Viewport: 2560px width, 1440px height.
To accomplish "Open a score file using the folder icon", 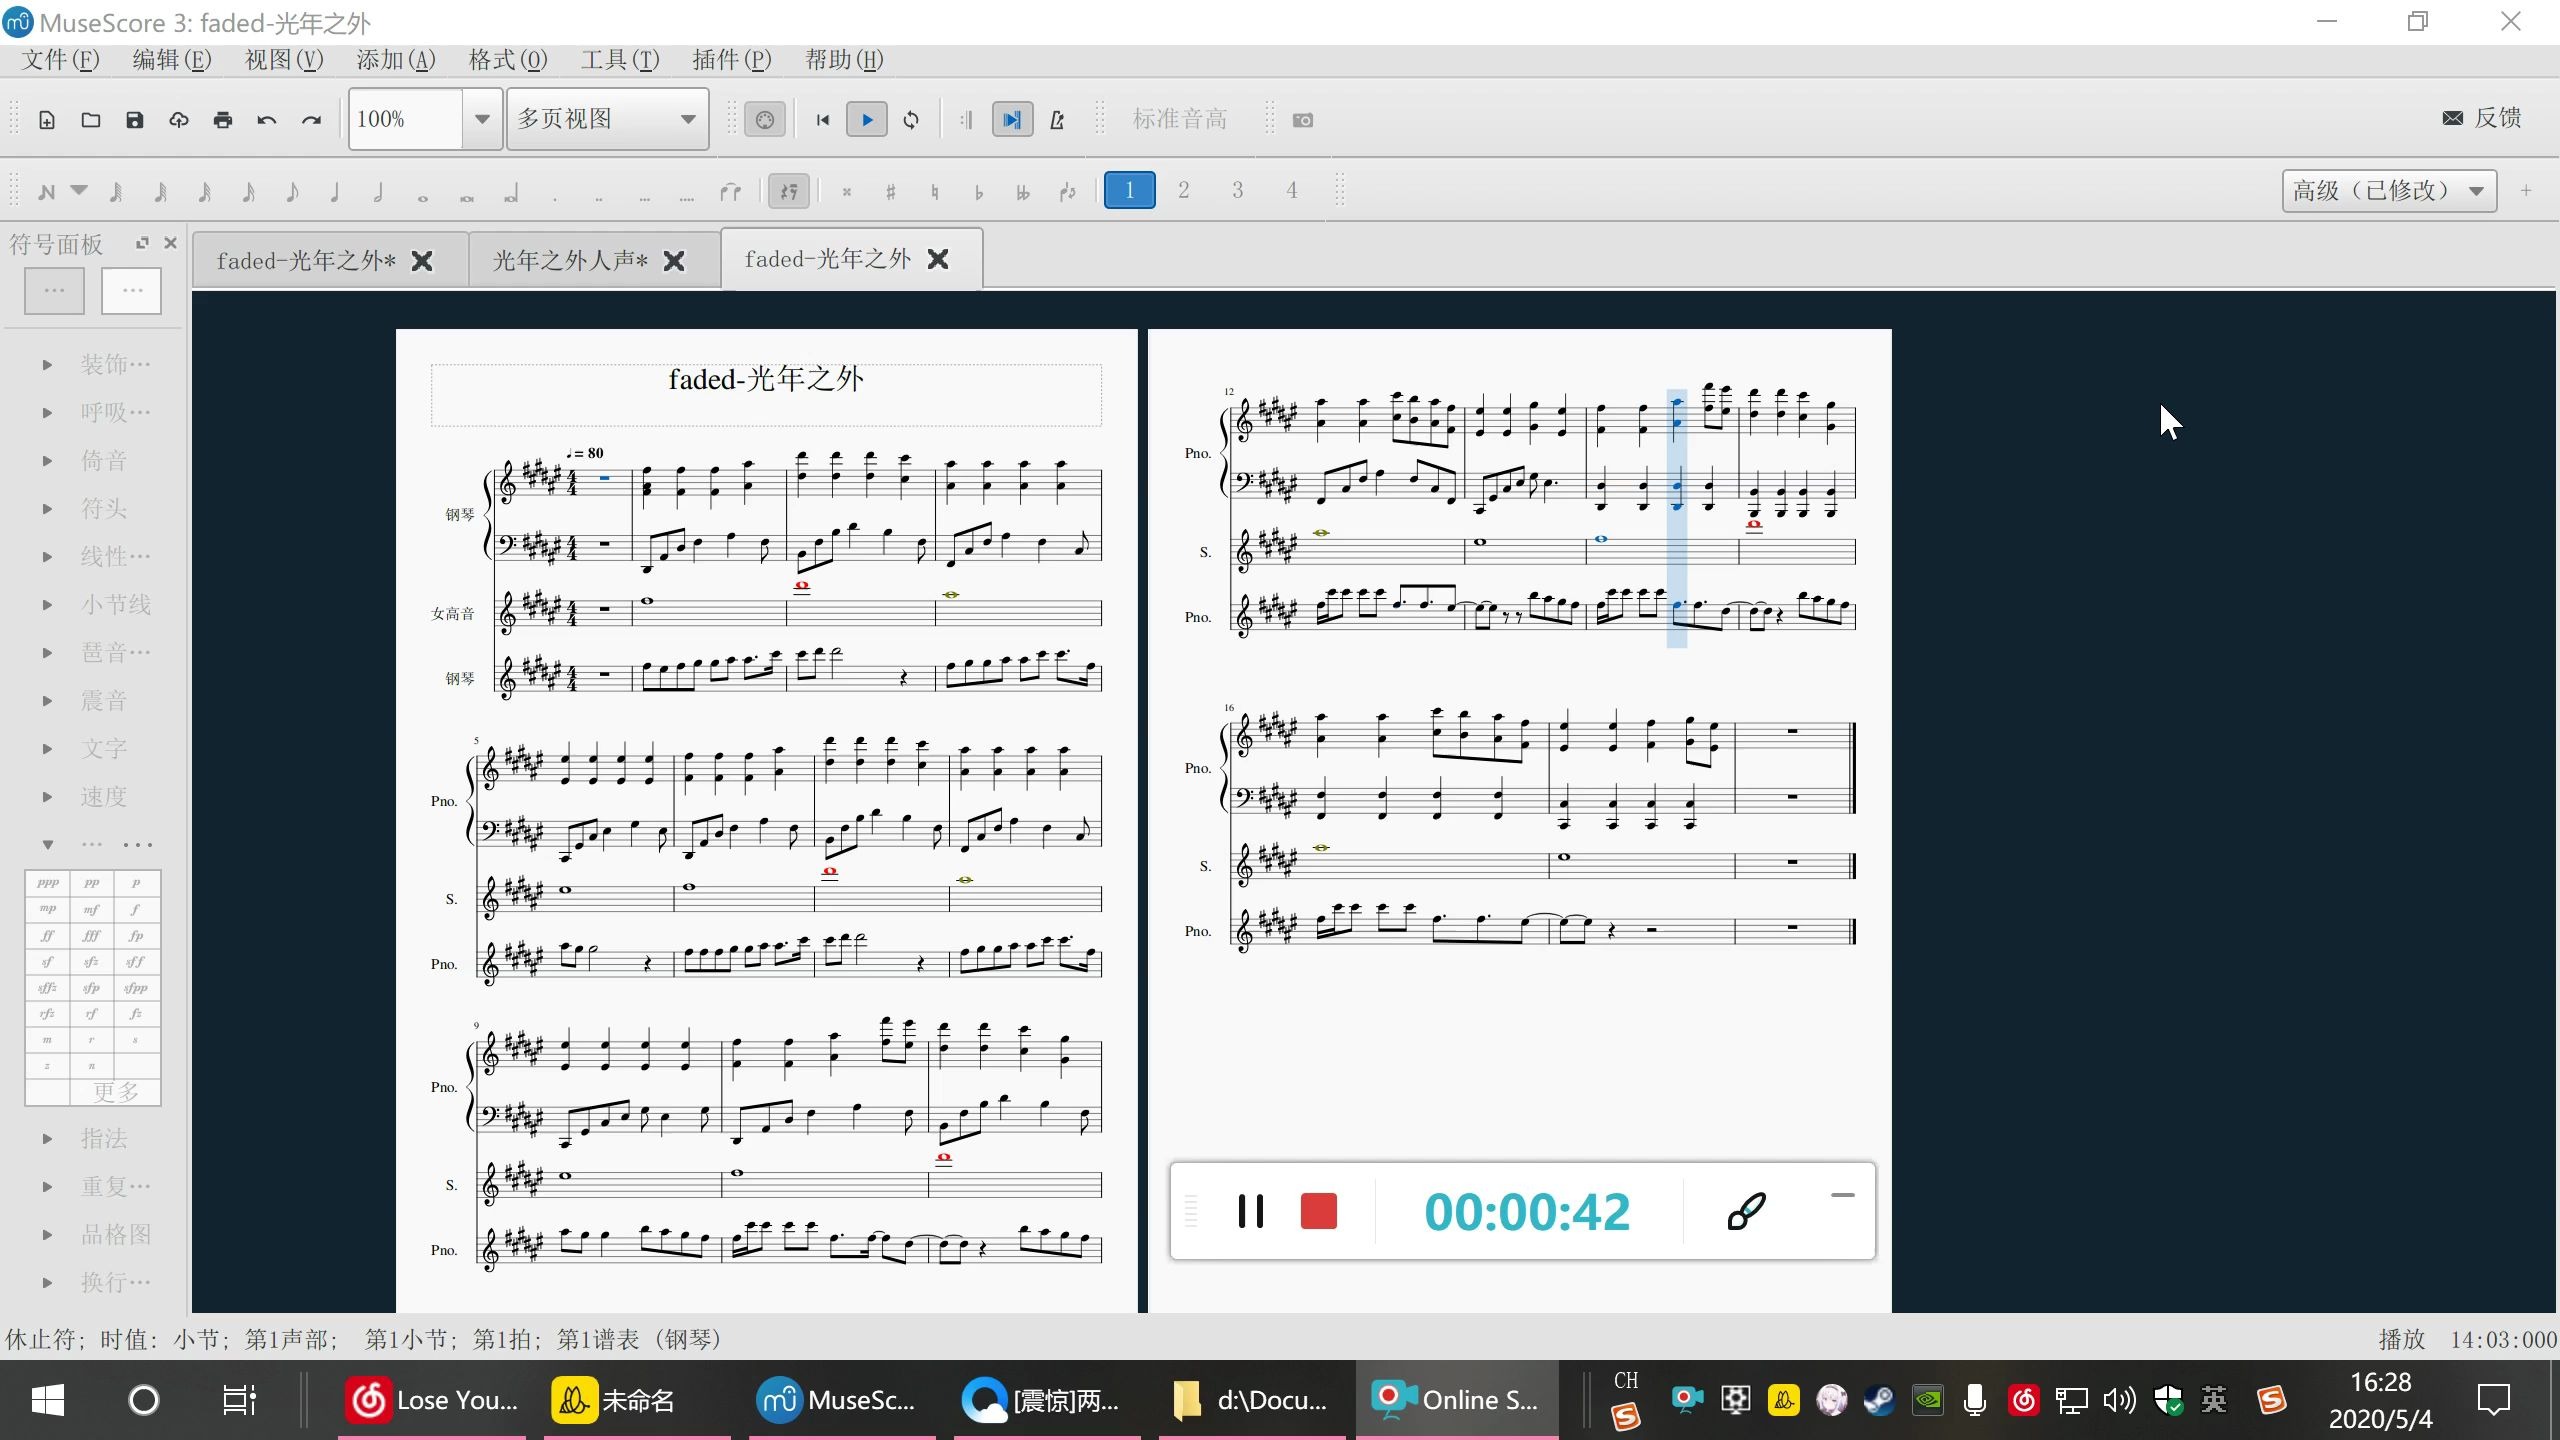I will (x=91, y=120).
